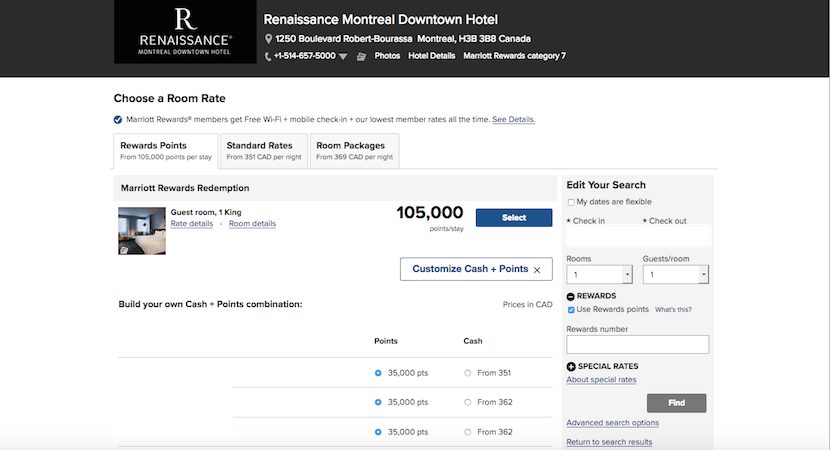Screen dimensions: 830x450
Task: Click the Renaissance hotel logo
Action: click(184, 32)
